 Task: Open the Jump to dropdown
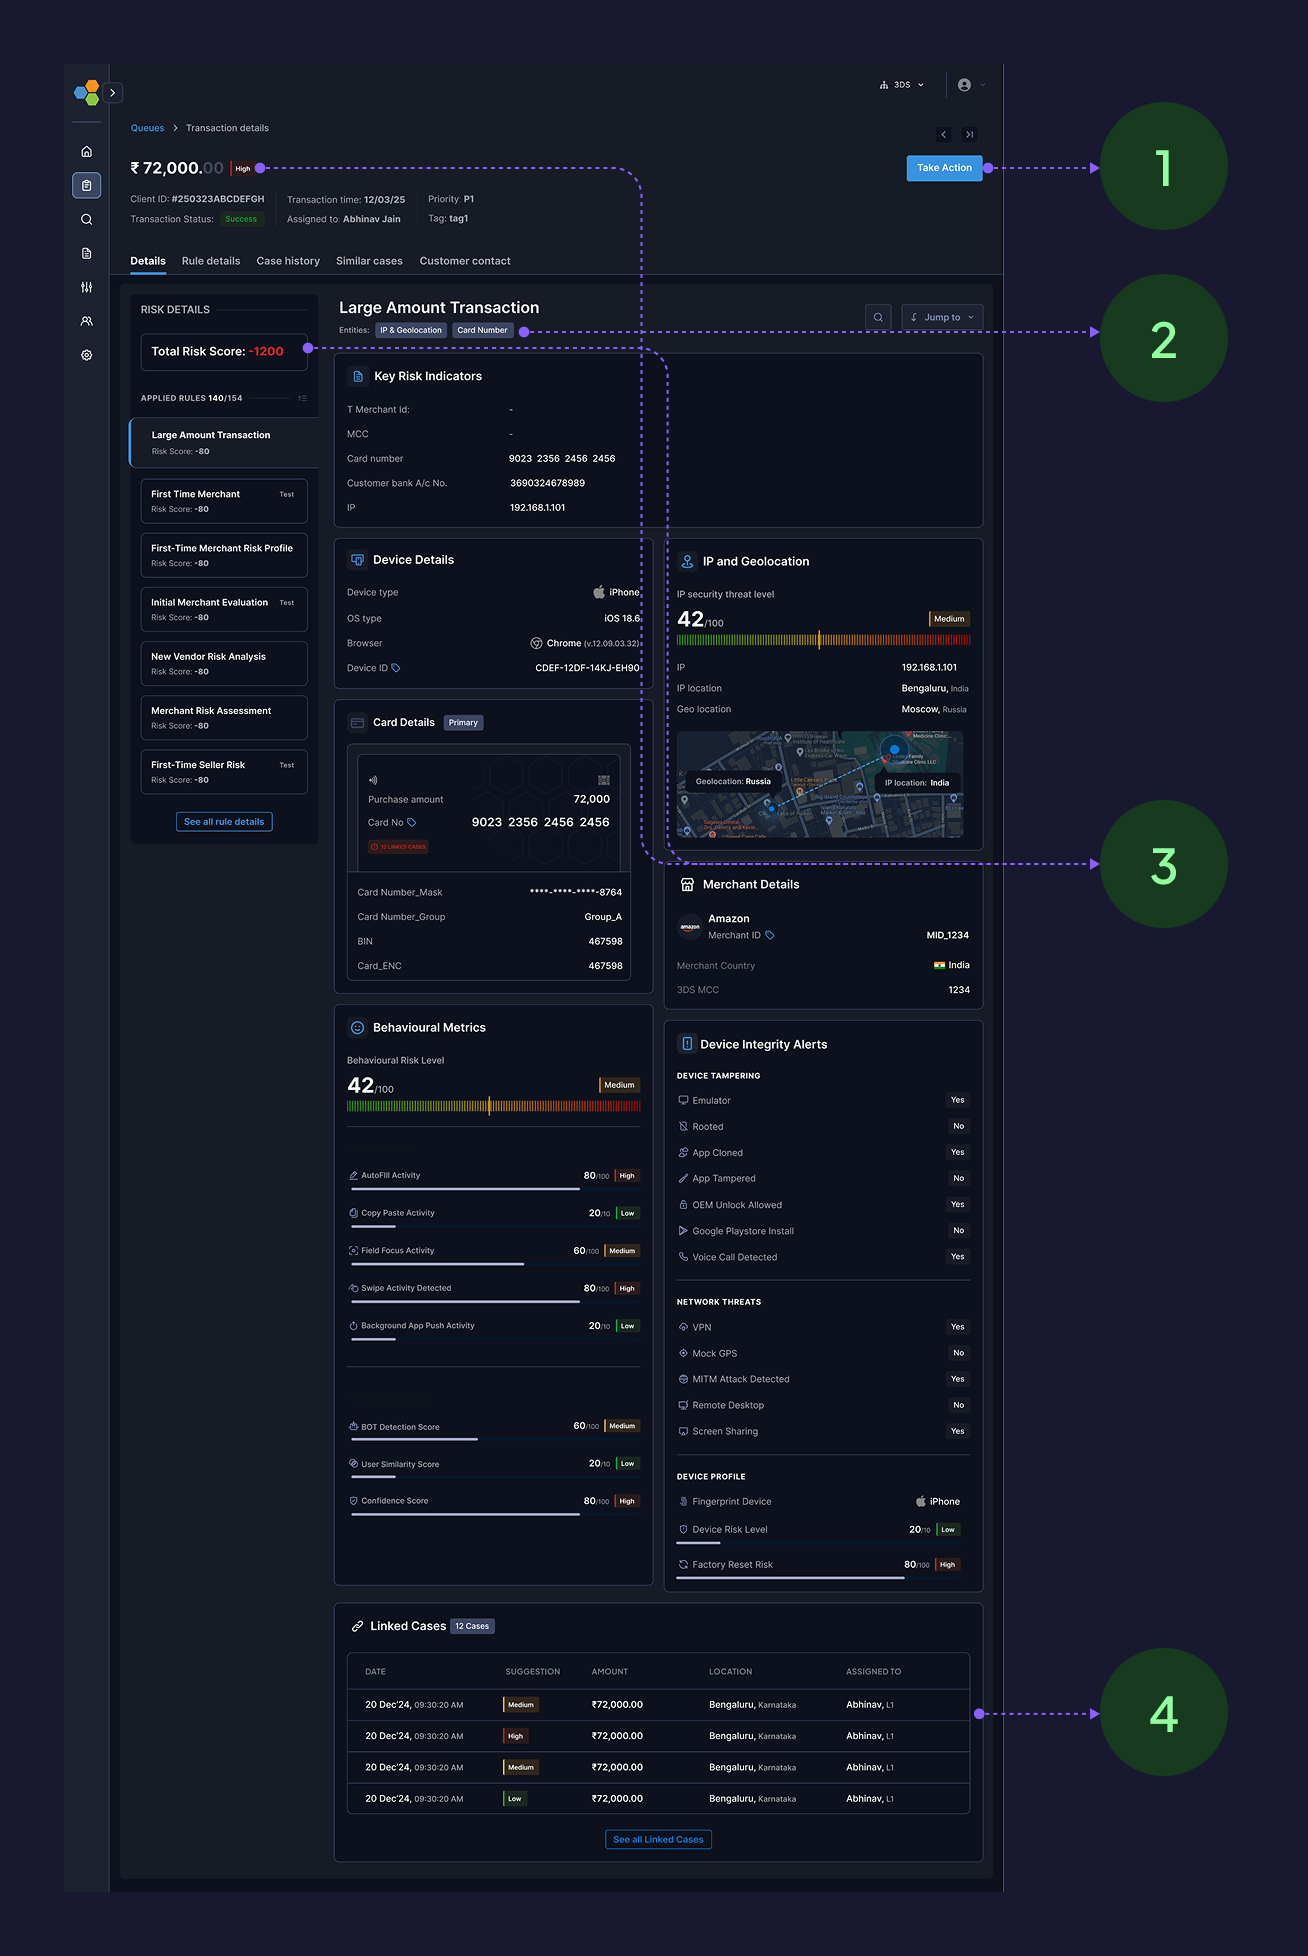pos(942,318)
